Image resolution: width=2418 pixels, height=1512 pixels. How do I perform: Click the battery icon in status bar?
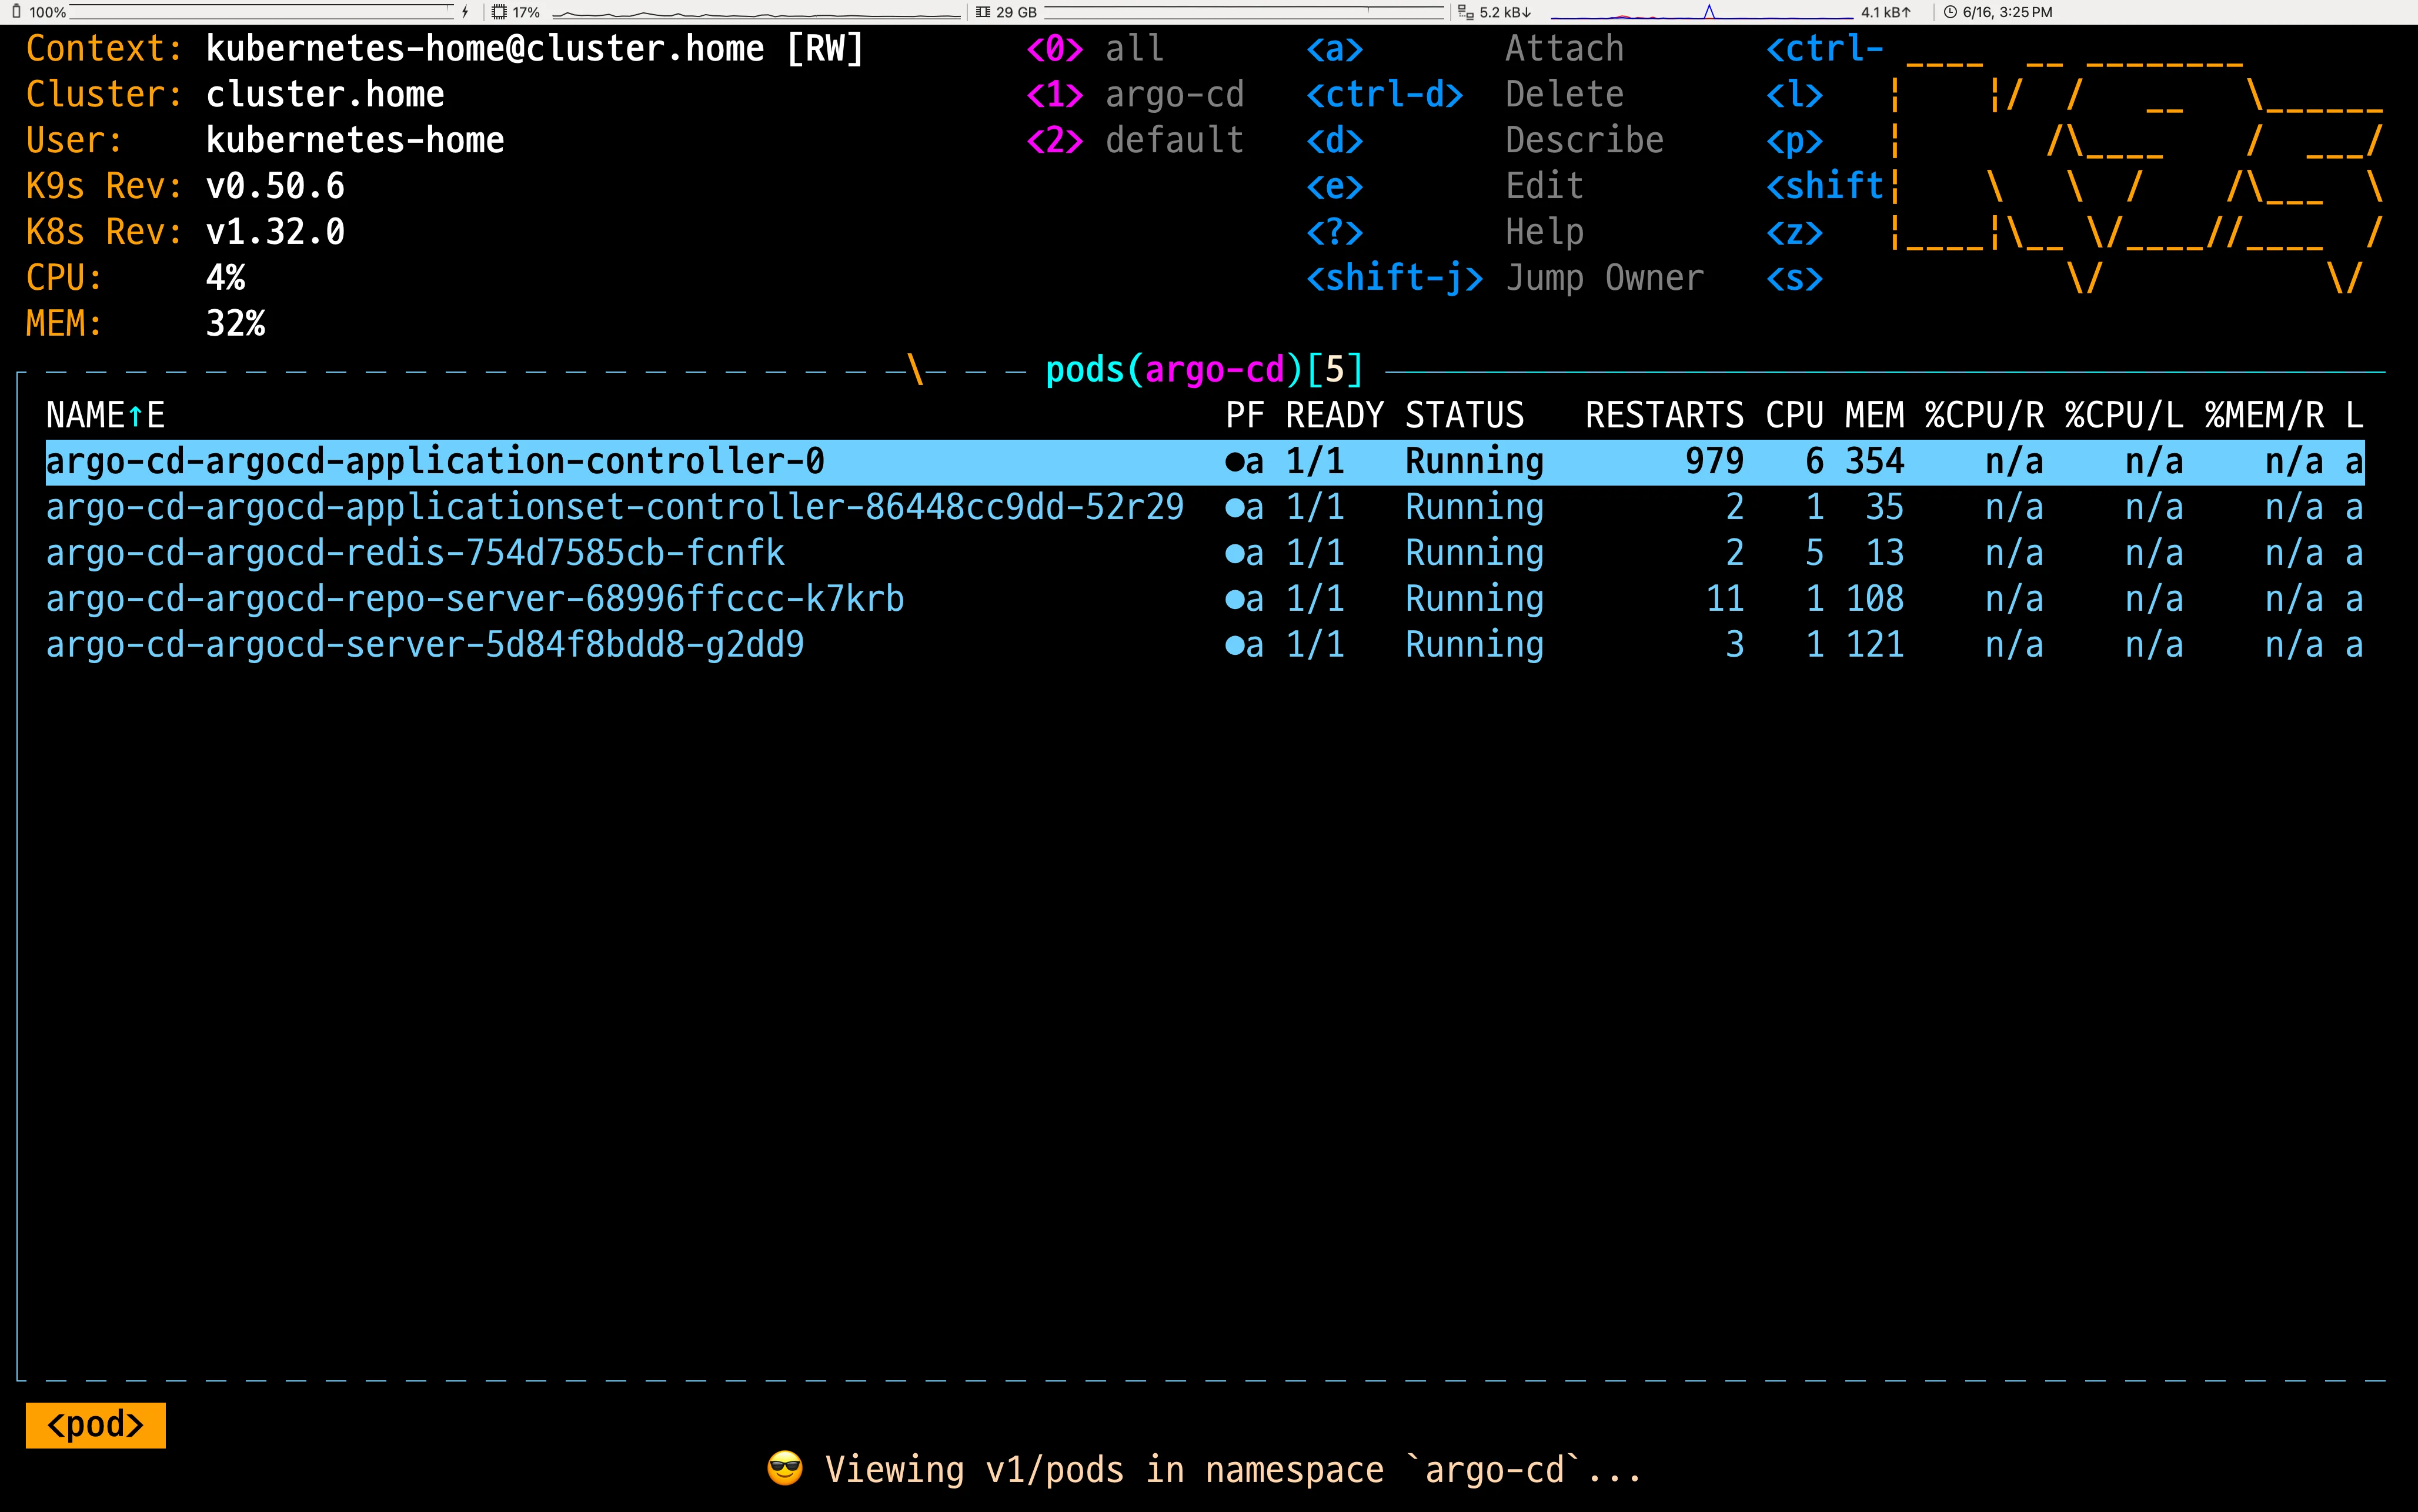16,12
